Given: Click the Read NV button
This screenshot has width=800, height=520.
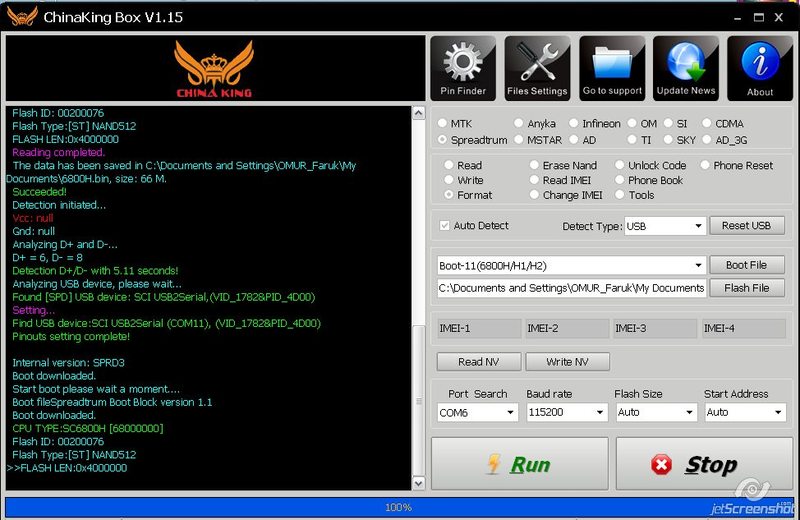Looking at the screenshot, I should click(x=479, y=362).
